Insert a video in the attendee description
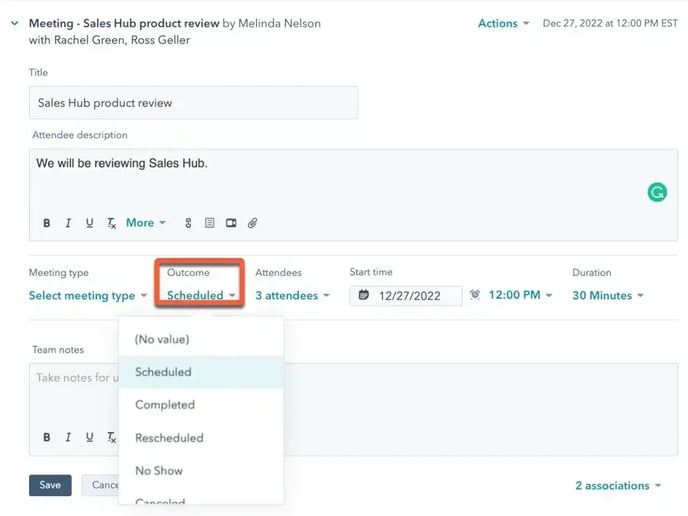The width and height of the screenshot is (688, 516). click(231, 223)
